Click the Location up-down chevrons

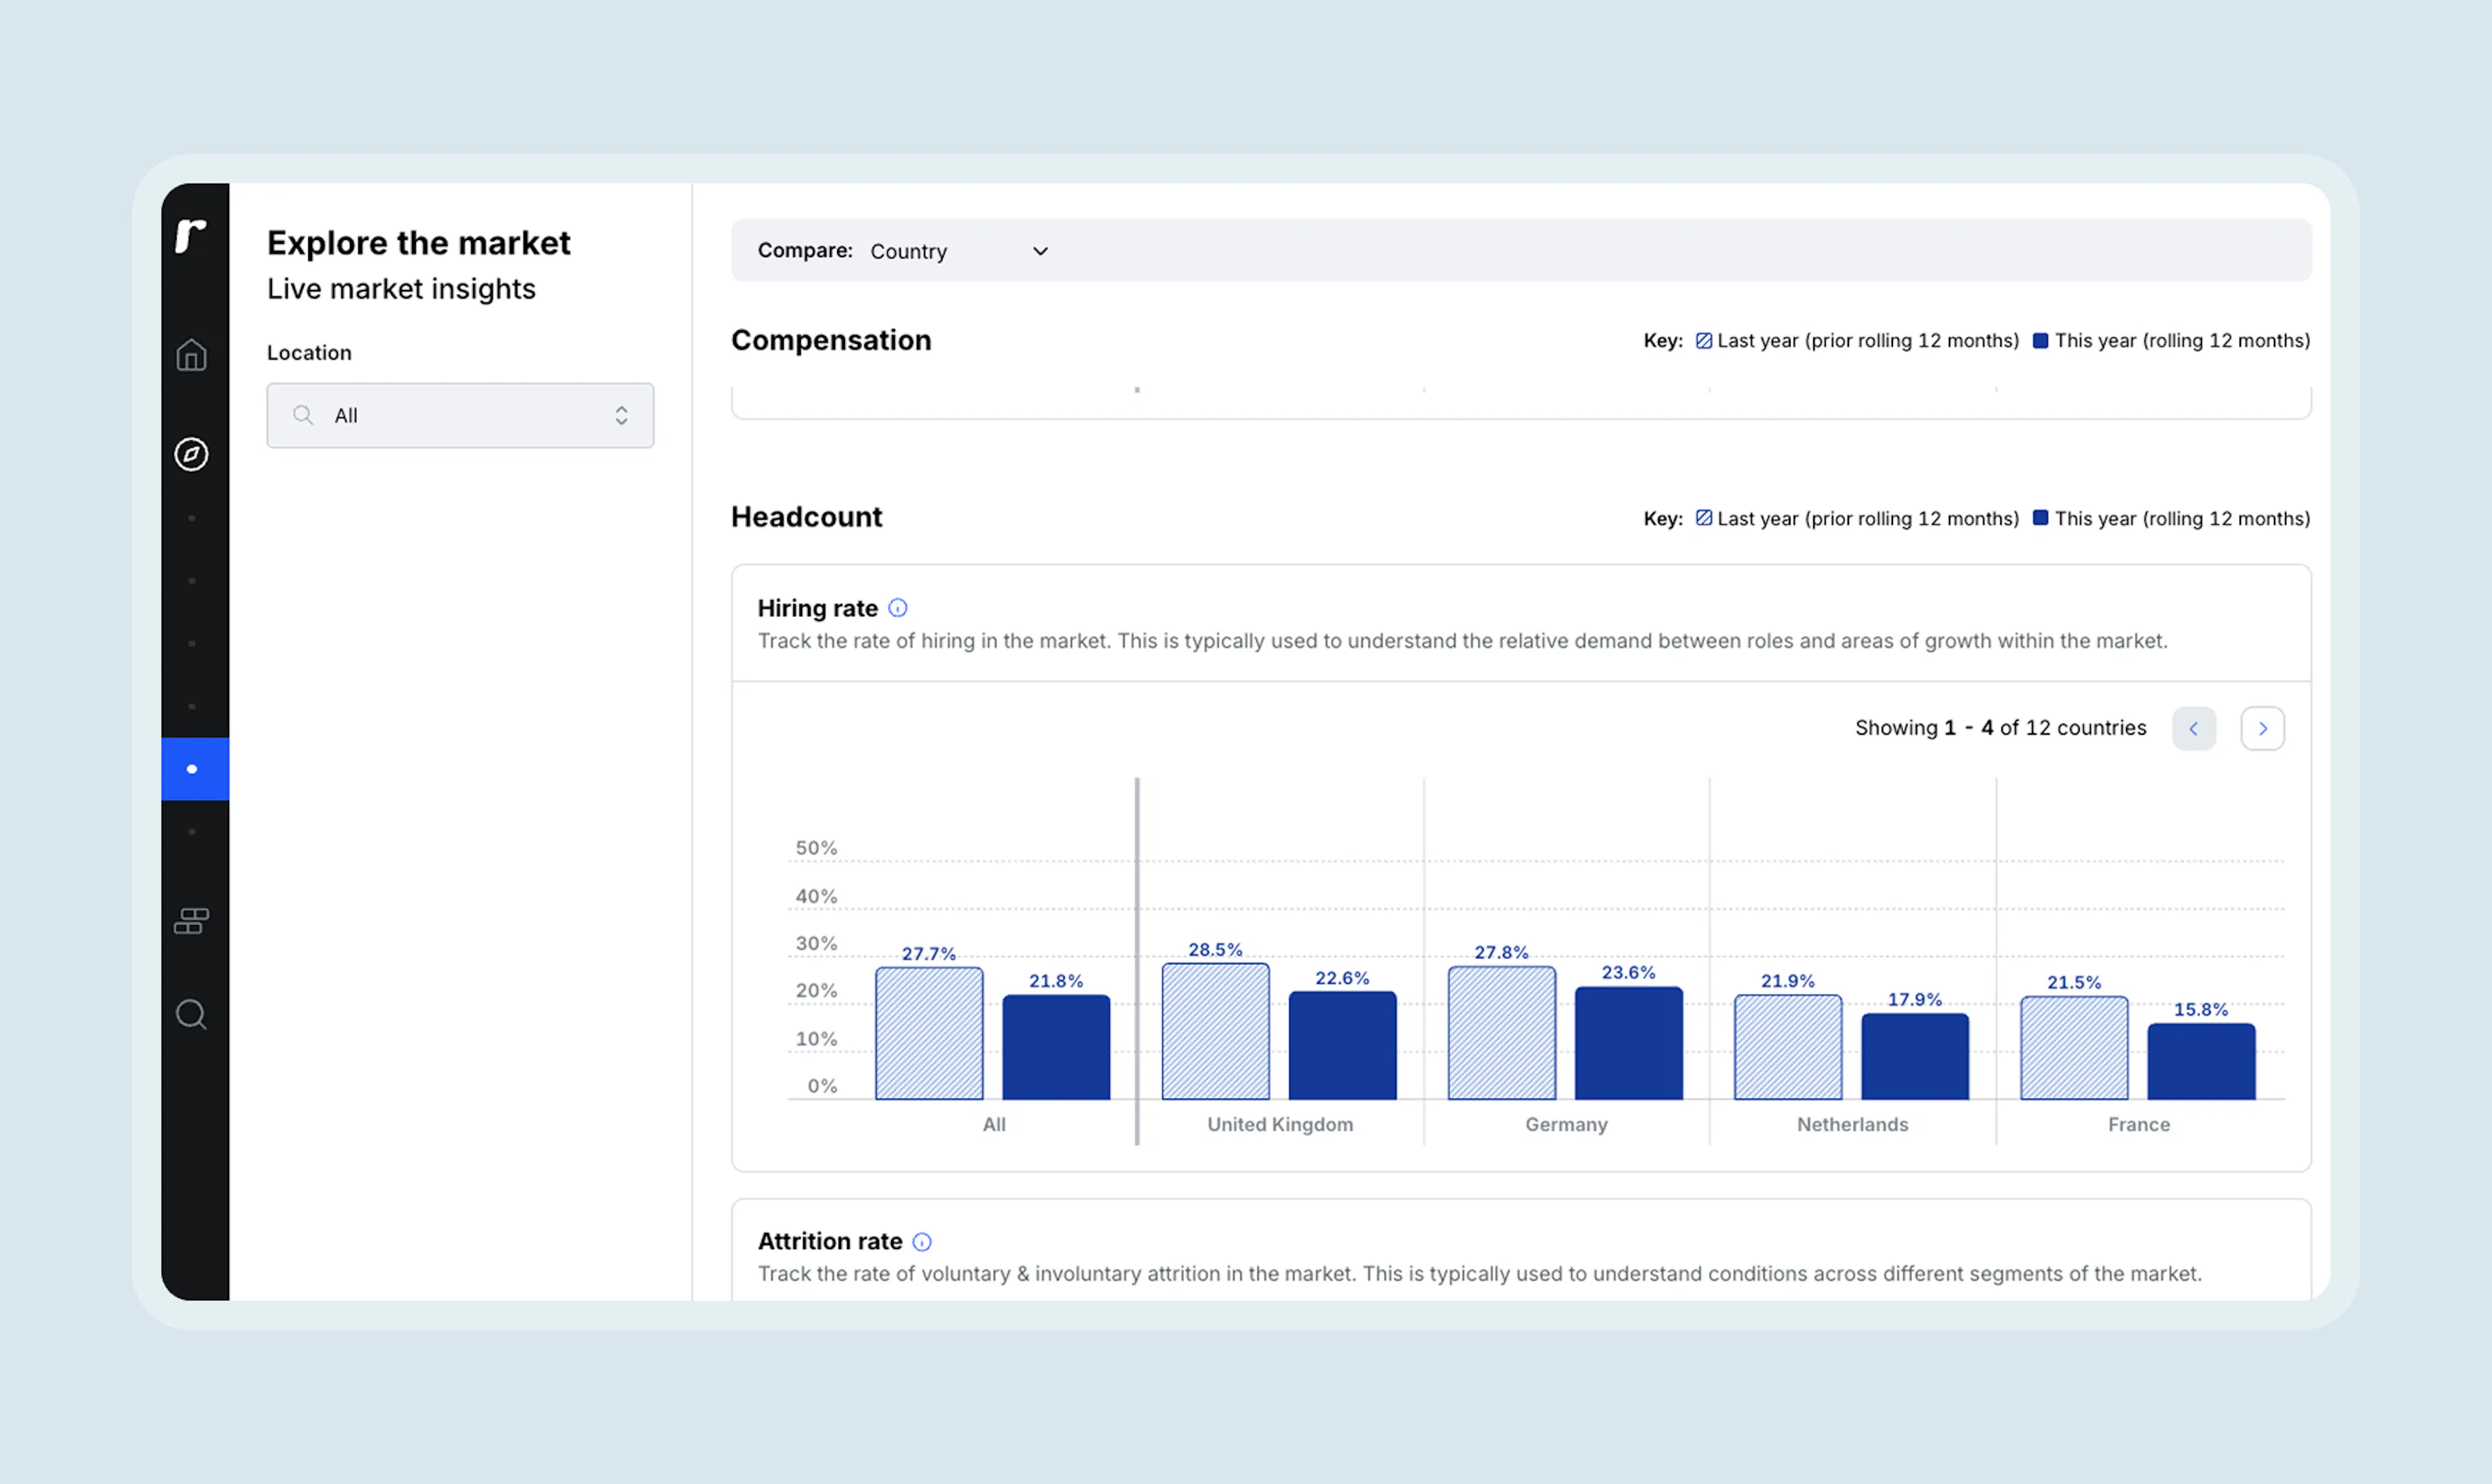tap(621, 415)
